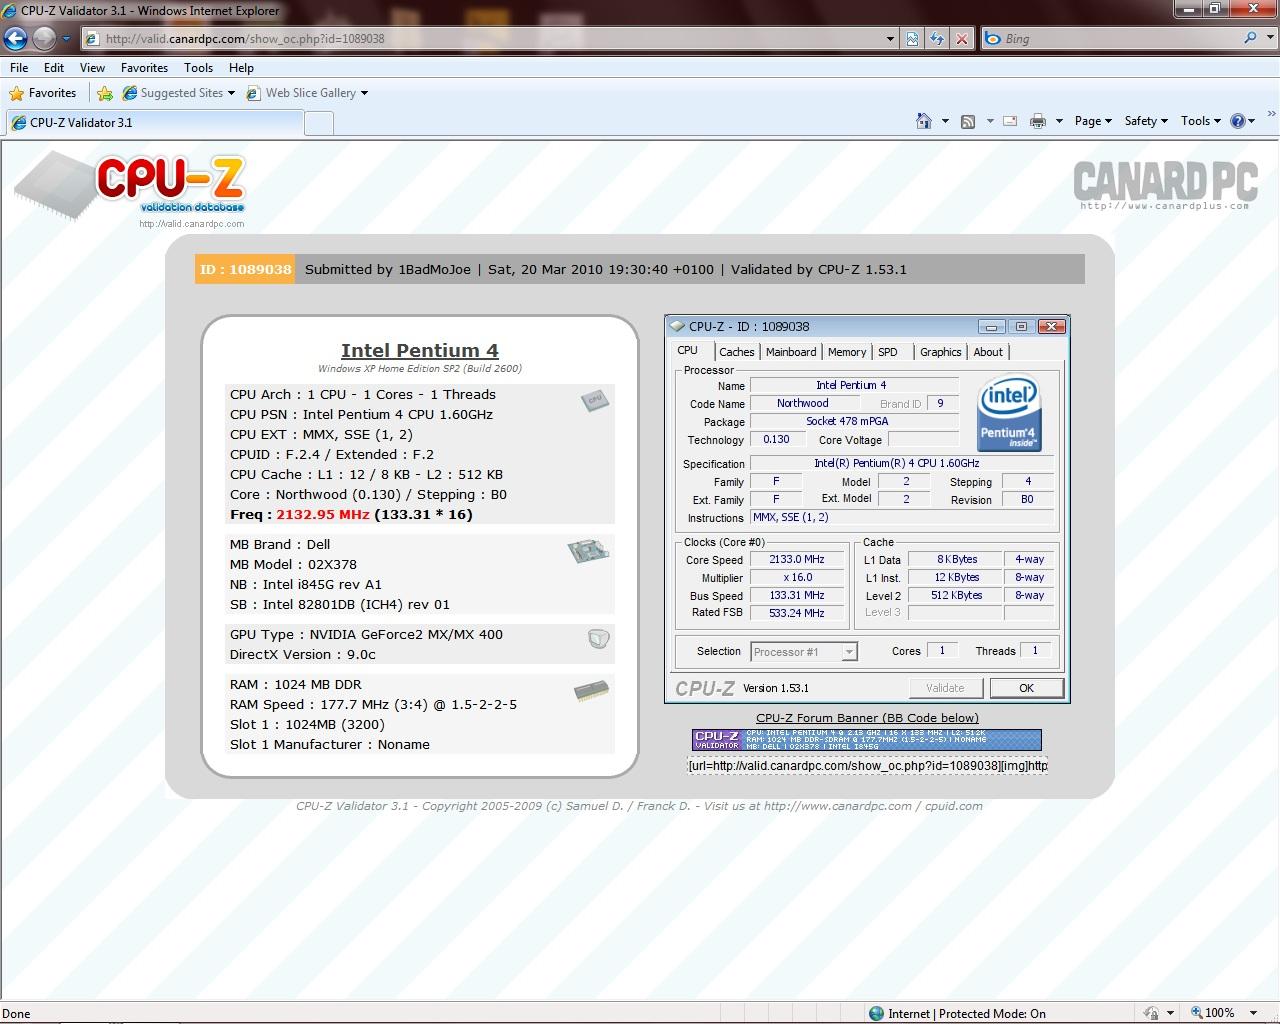Viewport: 1280px width, 1024px height.
Task: Click the OK button in CPU-Z
Action: 1026,688
